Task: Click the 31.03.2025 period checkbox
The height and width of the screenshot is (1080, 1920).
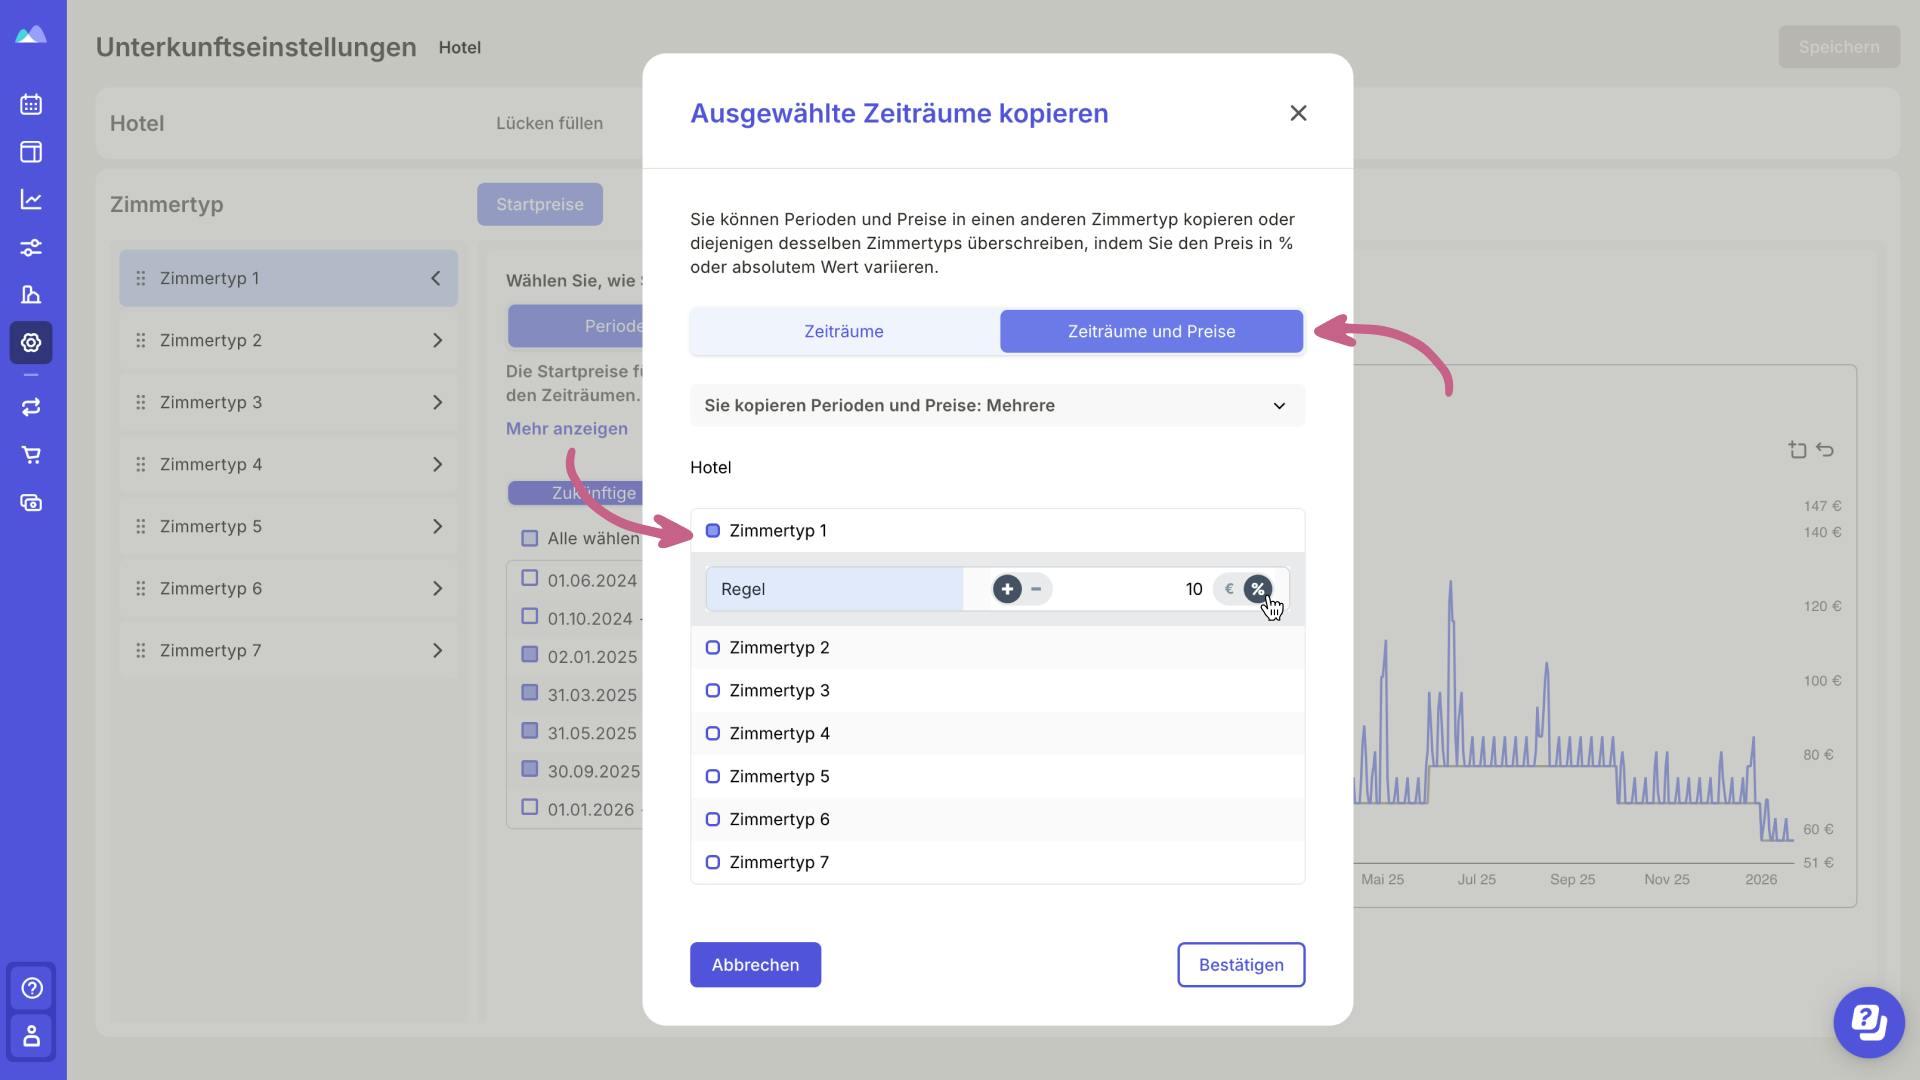Action: [530, 692]
